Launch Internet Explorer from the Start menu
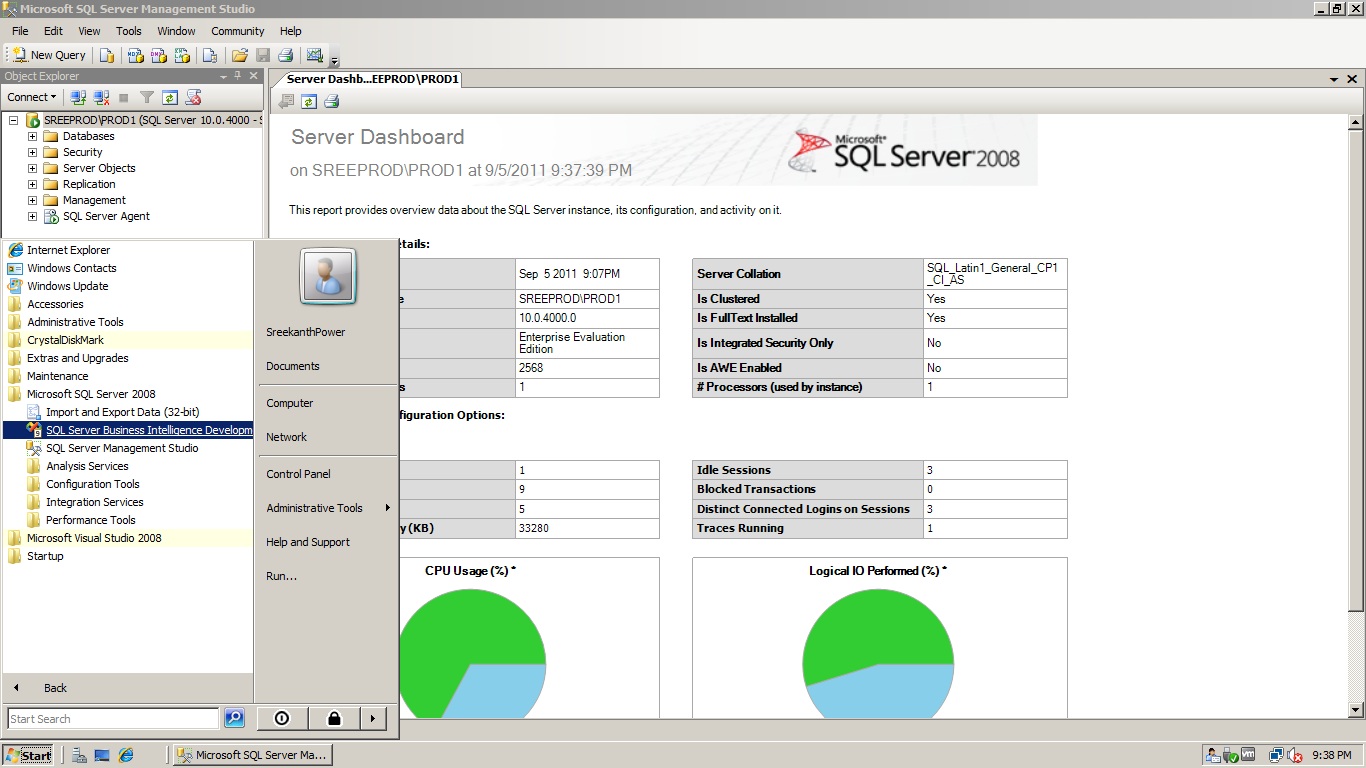Viewport: 1366px width, 768px height. (128, 250)
